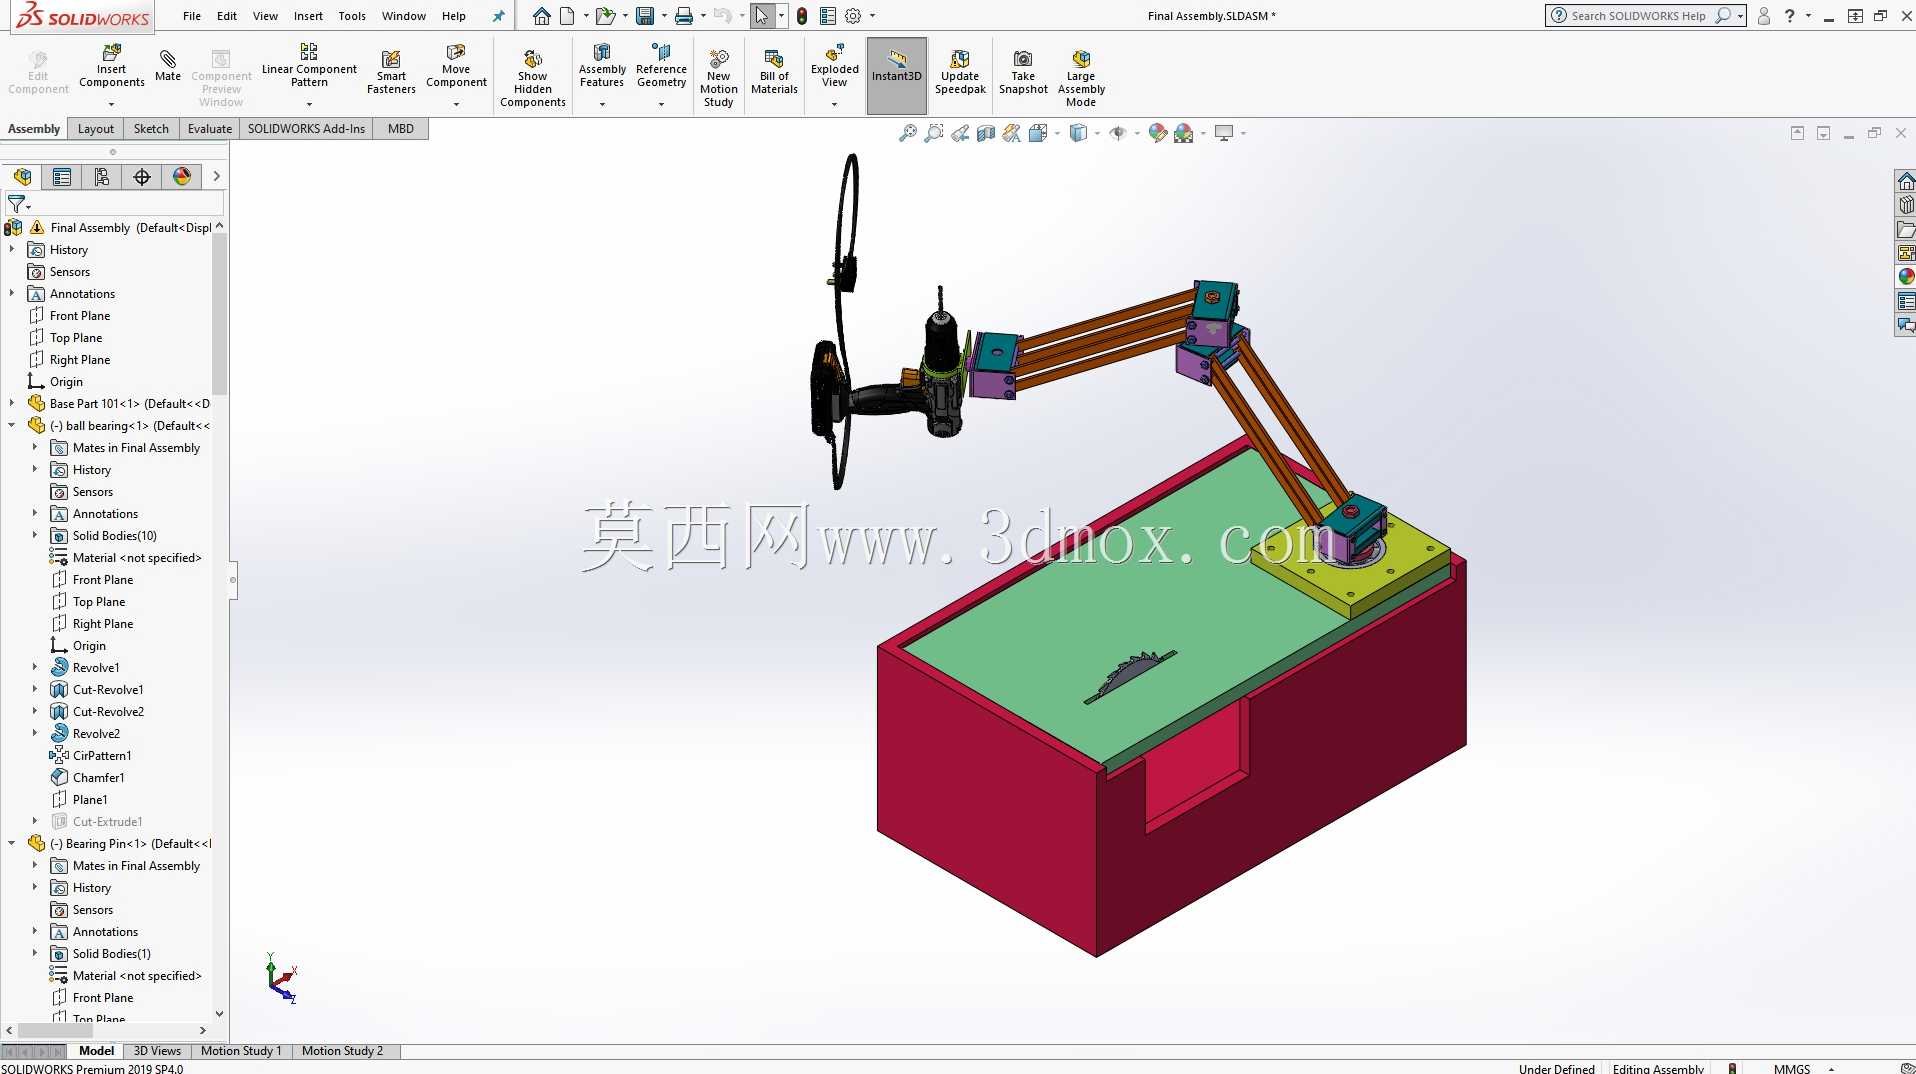Click the Rebuild traffic light icon

(801, 16)
